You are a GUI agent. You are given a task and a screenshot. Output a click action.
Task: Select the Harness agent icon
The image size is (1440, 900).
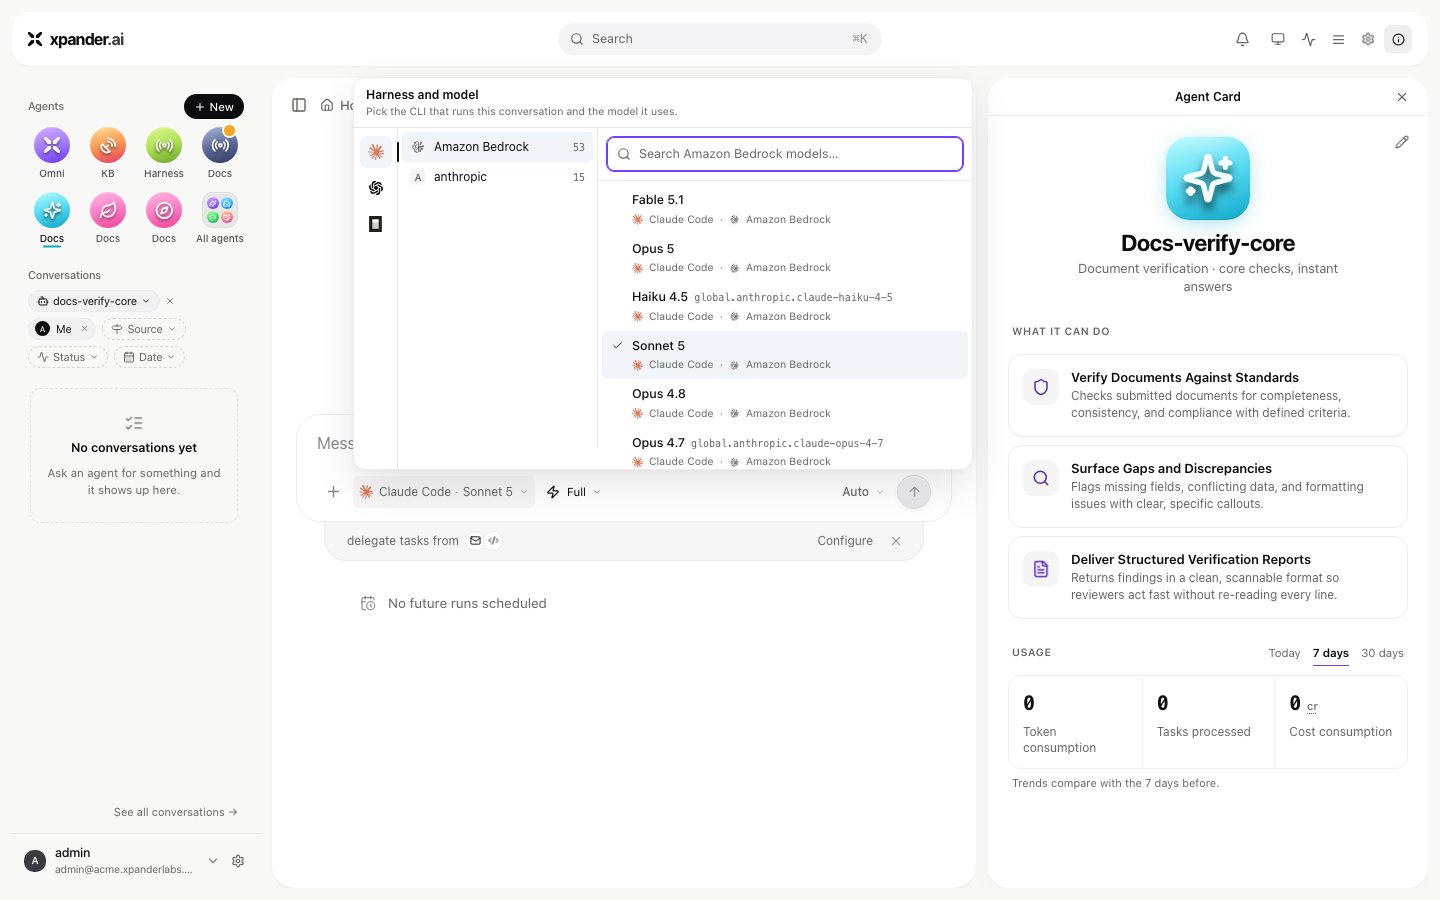pyautogui.click(x=164, y=146)
